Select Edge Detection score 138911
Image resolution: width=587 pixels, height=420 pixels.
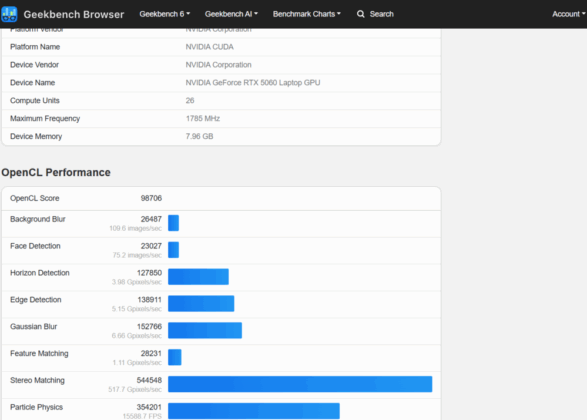(149, 300)
